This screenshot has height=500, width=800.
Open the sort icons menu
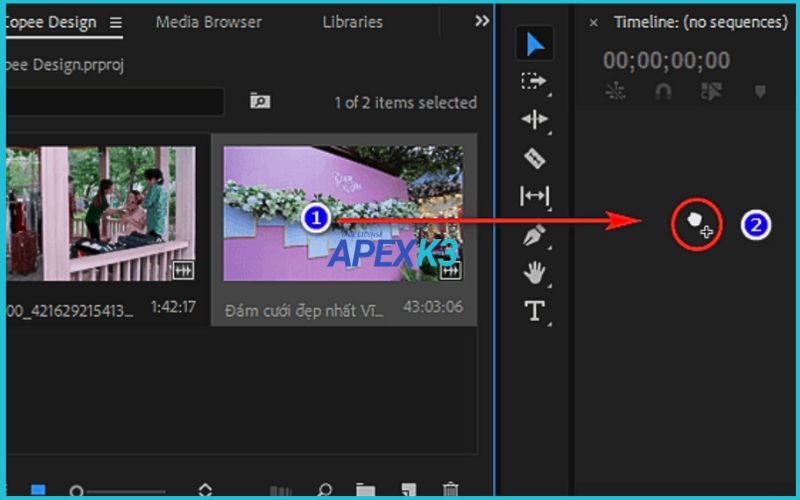coord(205,490)
